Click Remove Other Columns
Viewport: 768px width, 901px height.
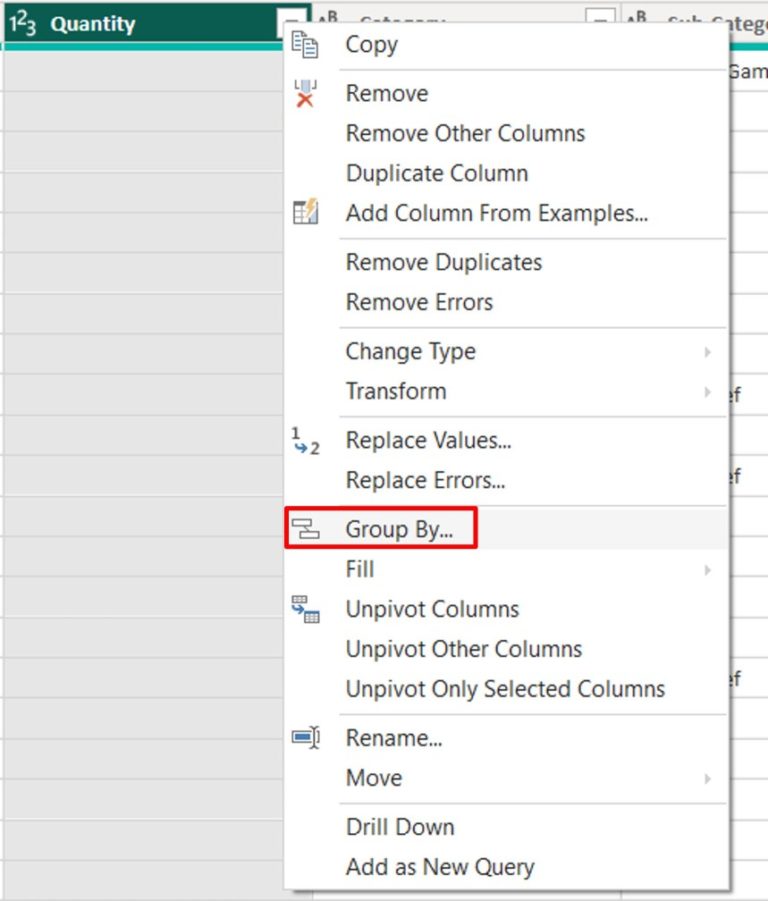(464, 133)
